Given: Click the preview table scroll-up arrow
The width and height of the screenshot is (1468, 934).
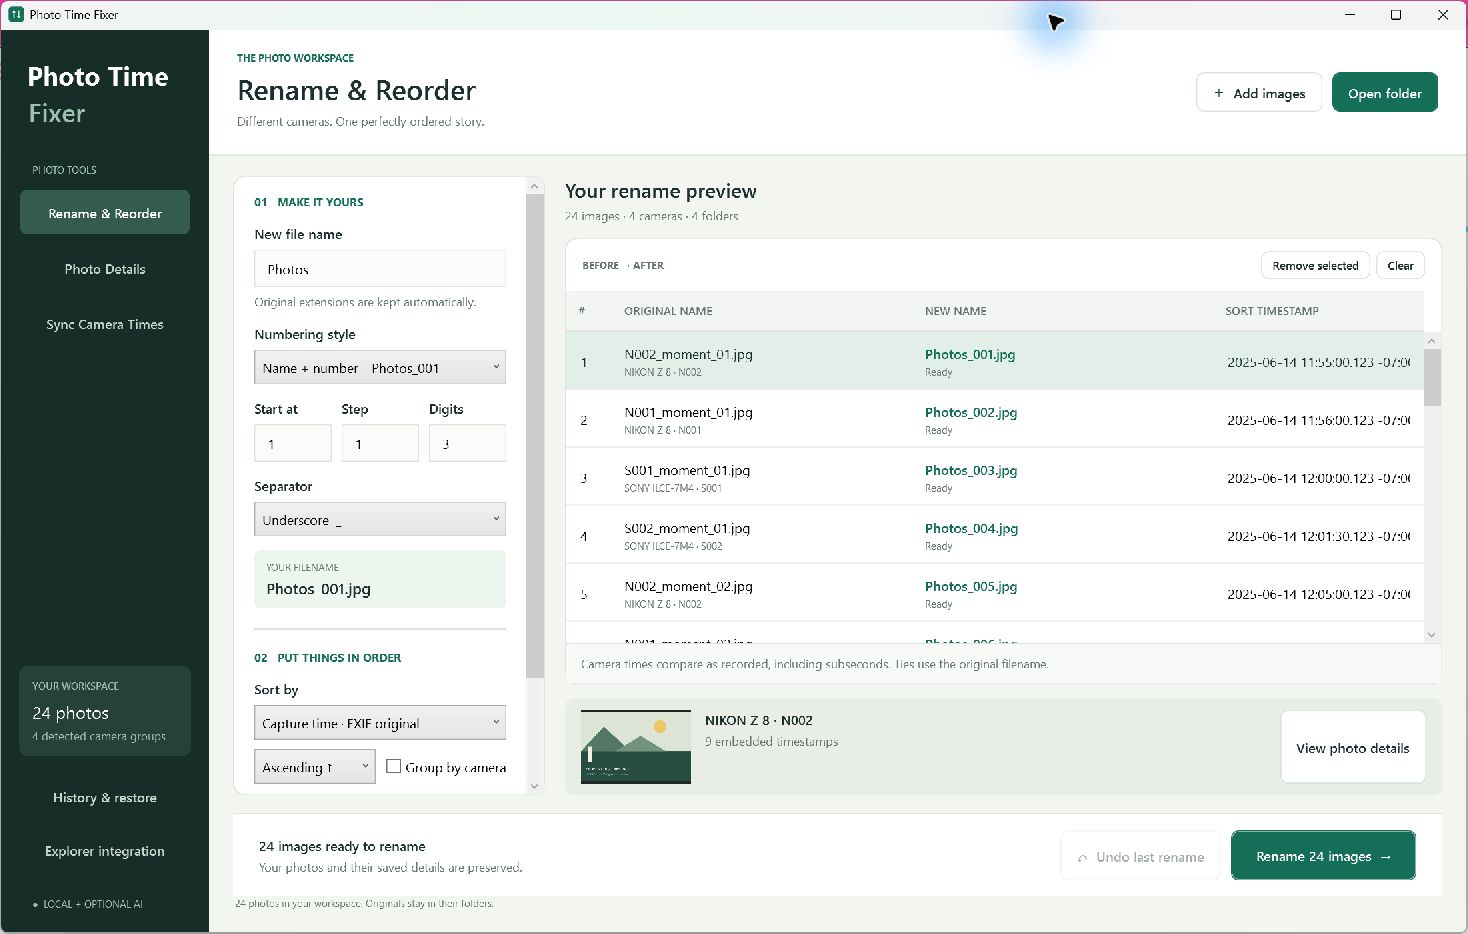Looking at the screenshot, I should [x=1432, y=341].
